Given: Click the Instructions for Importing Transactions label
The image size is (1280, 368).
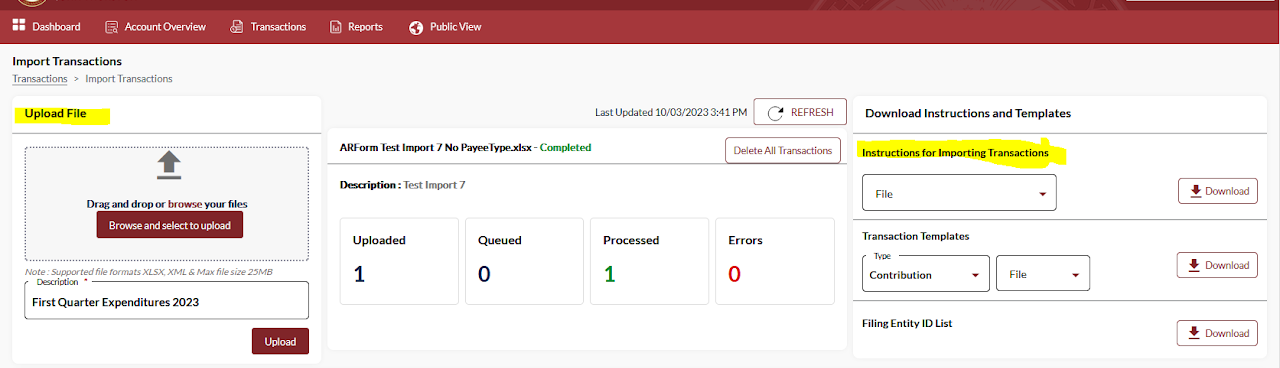Looking at the screenshot, I should tap(955, 153).
